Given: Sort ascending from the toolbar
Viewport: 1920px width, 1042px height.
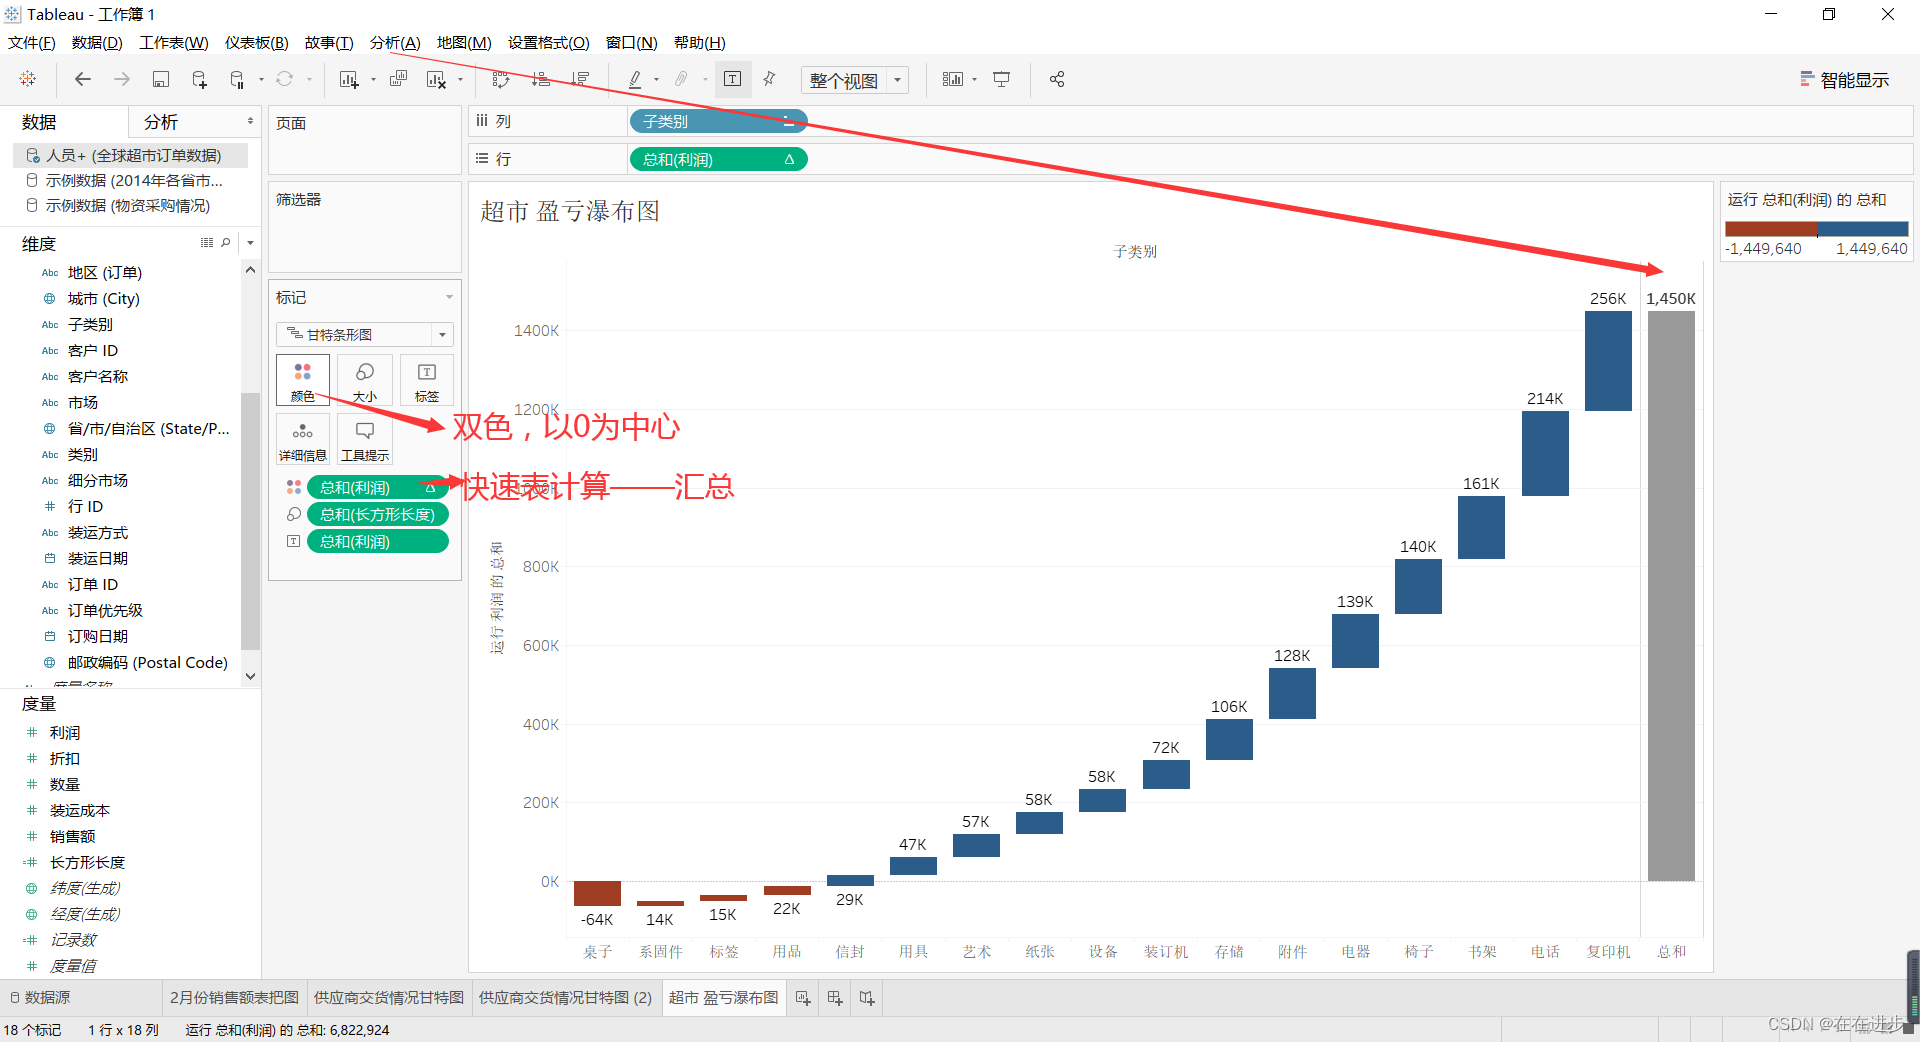Looking at the screenshot, I should 540,79.
